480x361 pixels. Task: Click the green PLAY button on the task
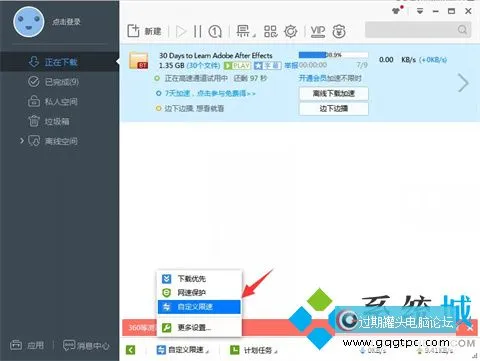[x=237, y=66]
